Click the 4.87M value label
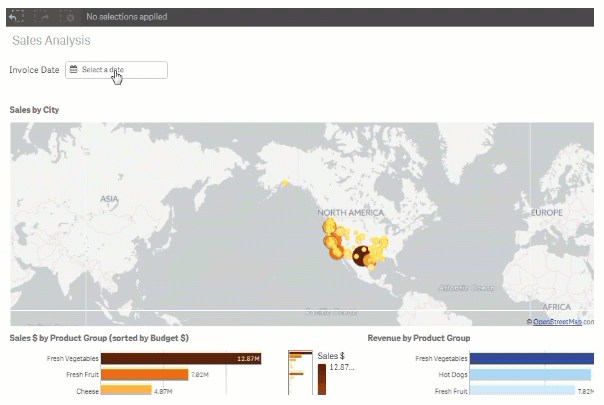604x405 pixels. pyautogui.click(x=163, y=391)
